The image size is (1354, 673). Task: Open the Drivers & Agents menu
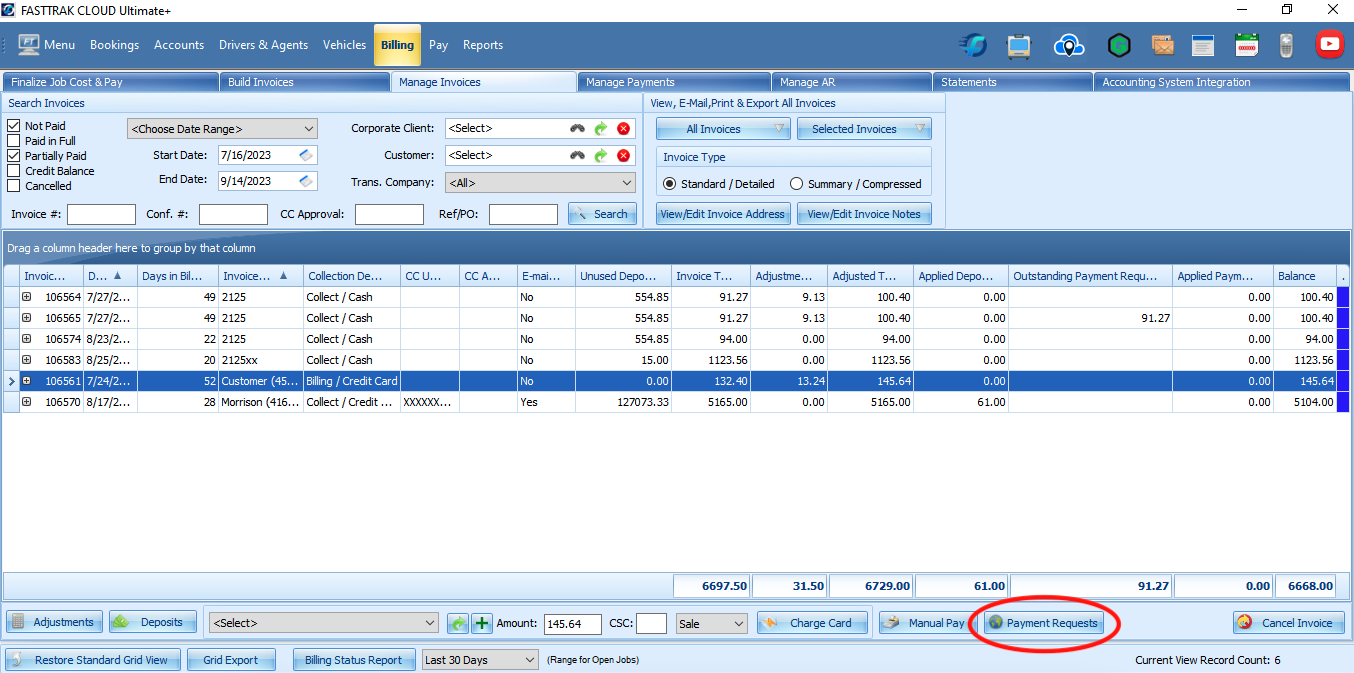click(x=263, y=45)
